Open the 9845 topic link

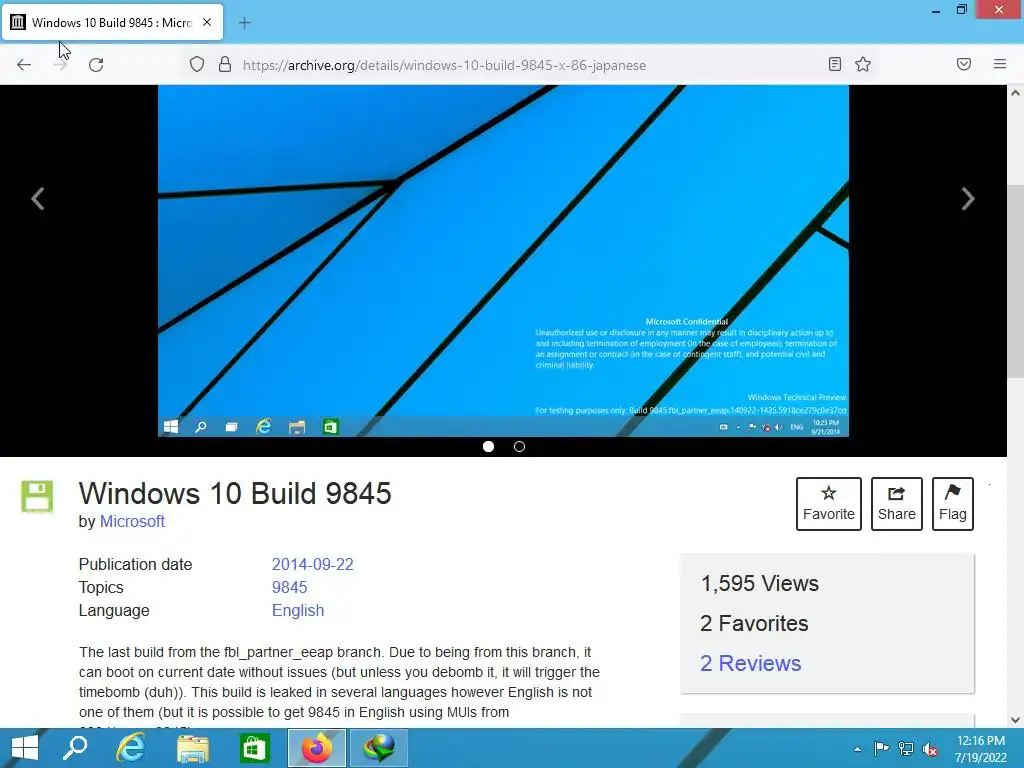(289, 587)
